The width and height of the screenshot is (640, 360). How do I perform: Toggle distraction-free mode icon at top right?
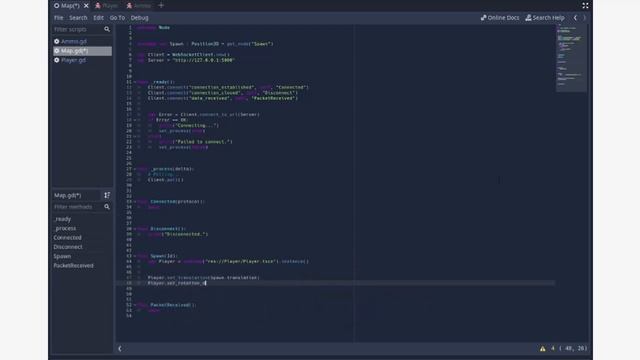coord(585,6)
